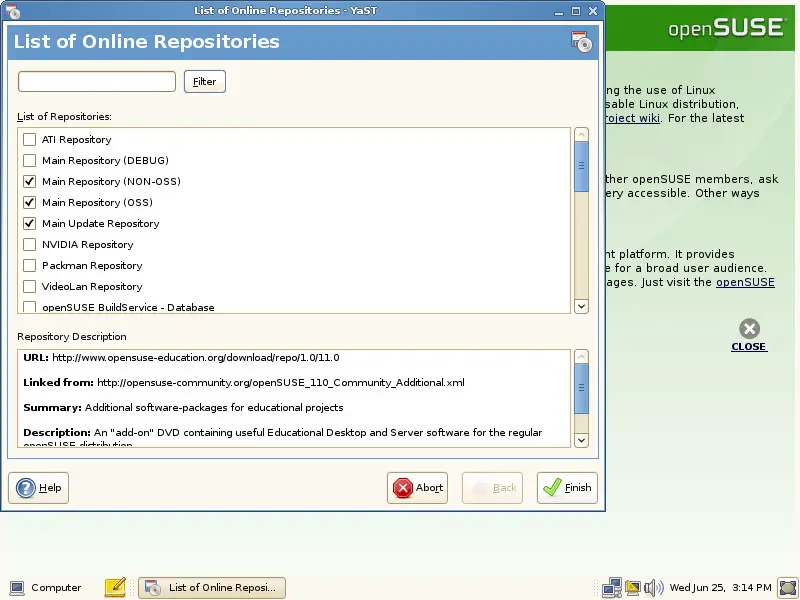800x600 pixels.
Task: Click the red X Abort icon
Action: click(403, 488)
